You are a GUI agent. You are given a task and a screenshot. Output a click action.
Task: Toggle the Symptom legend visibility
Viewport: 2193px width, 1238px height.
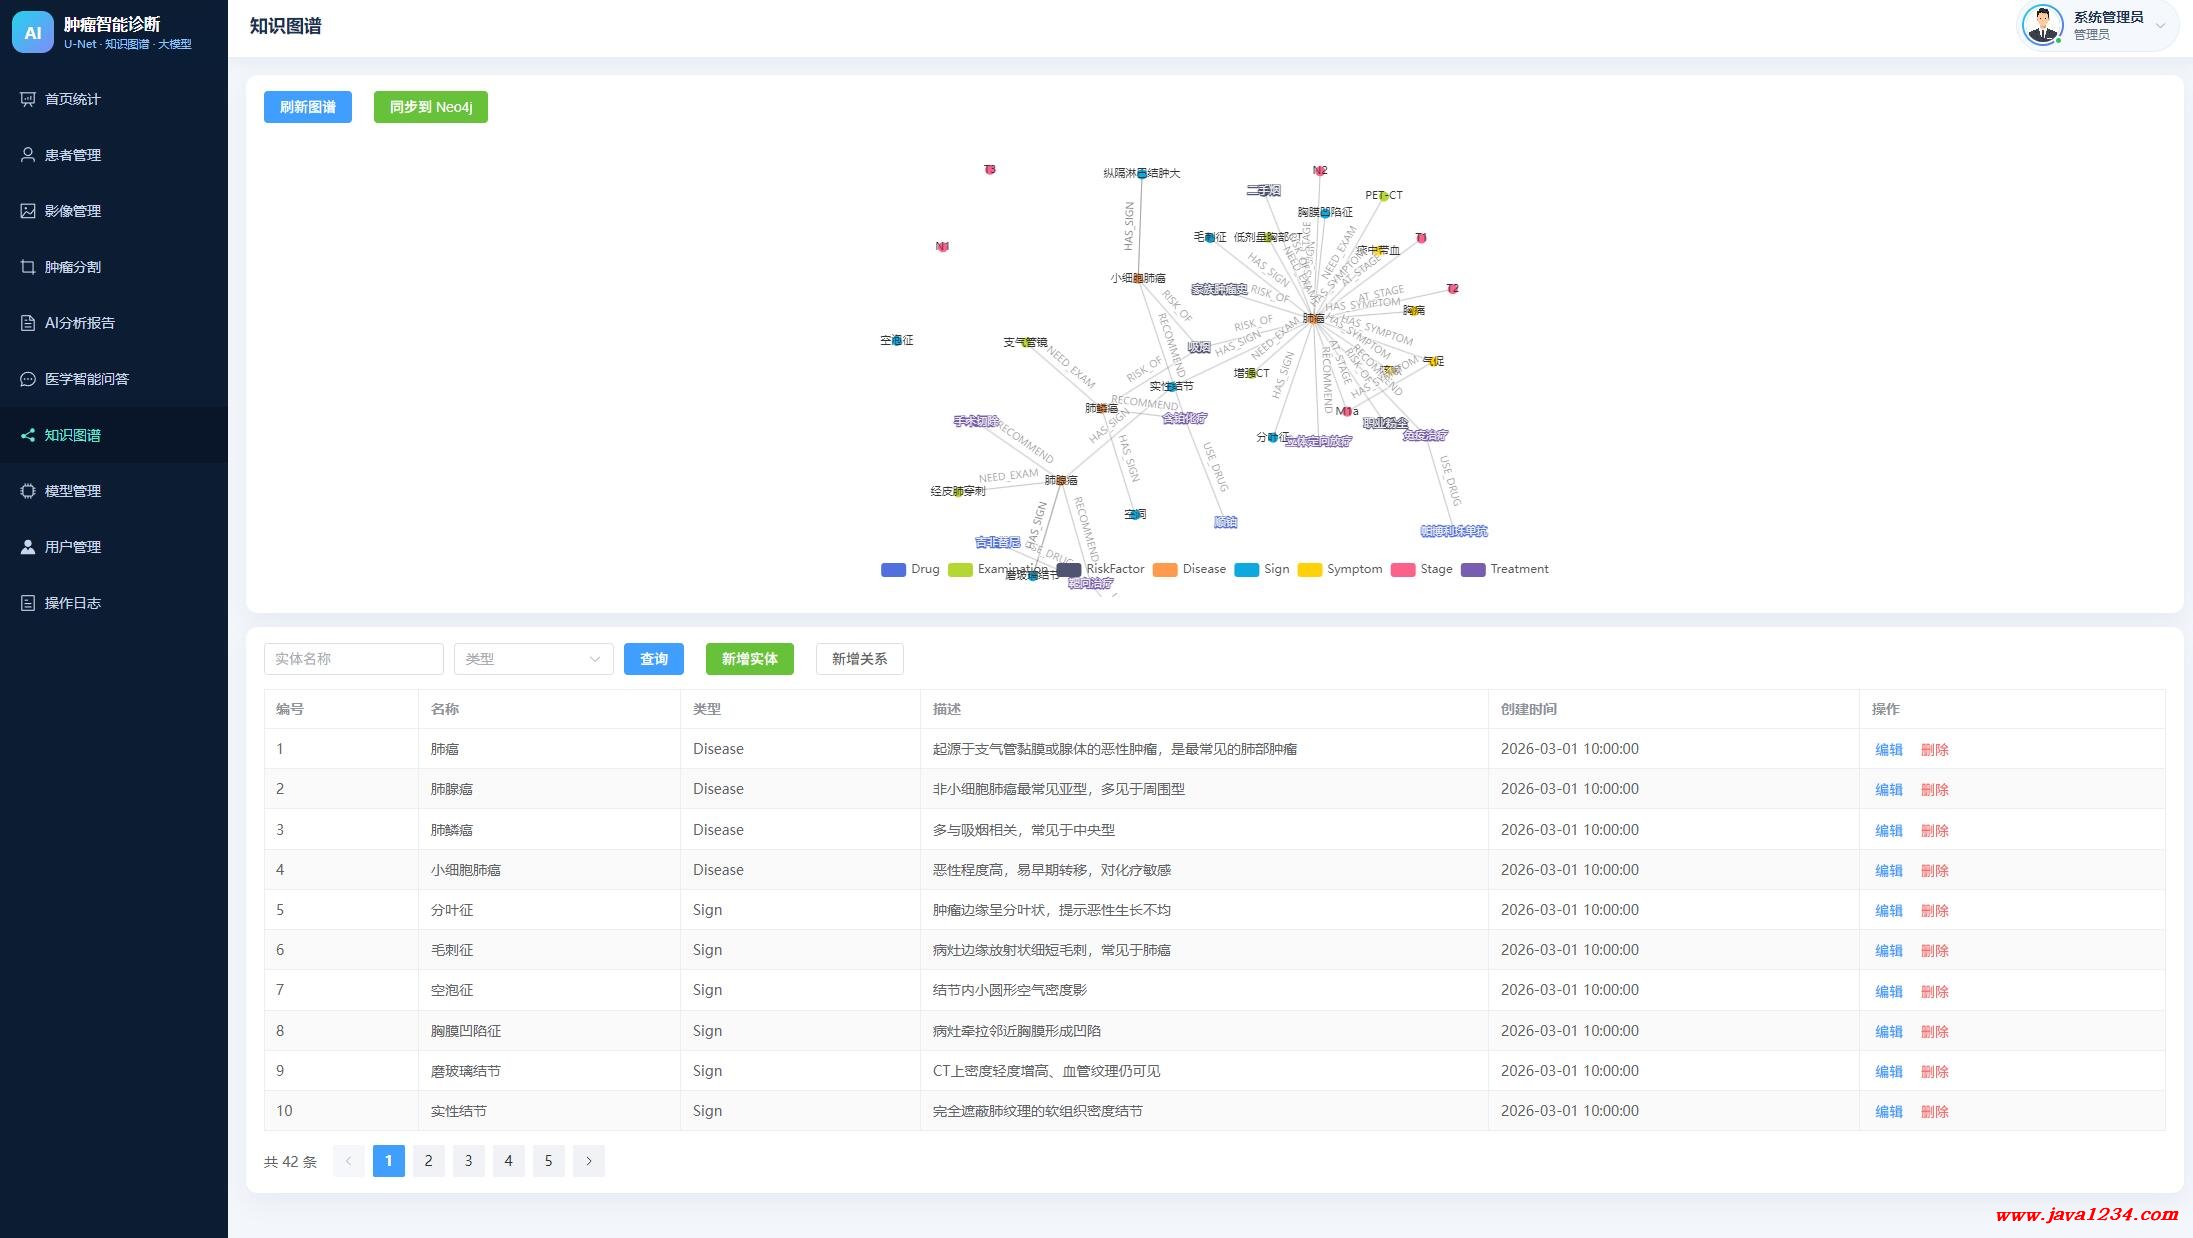point(1340,569)
